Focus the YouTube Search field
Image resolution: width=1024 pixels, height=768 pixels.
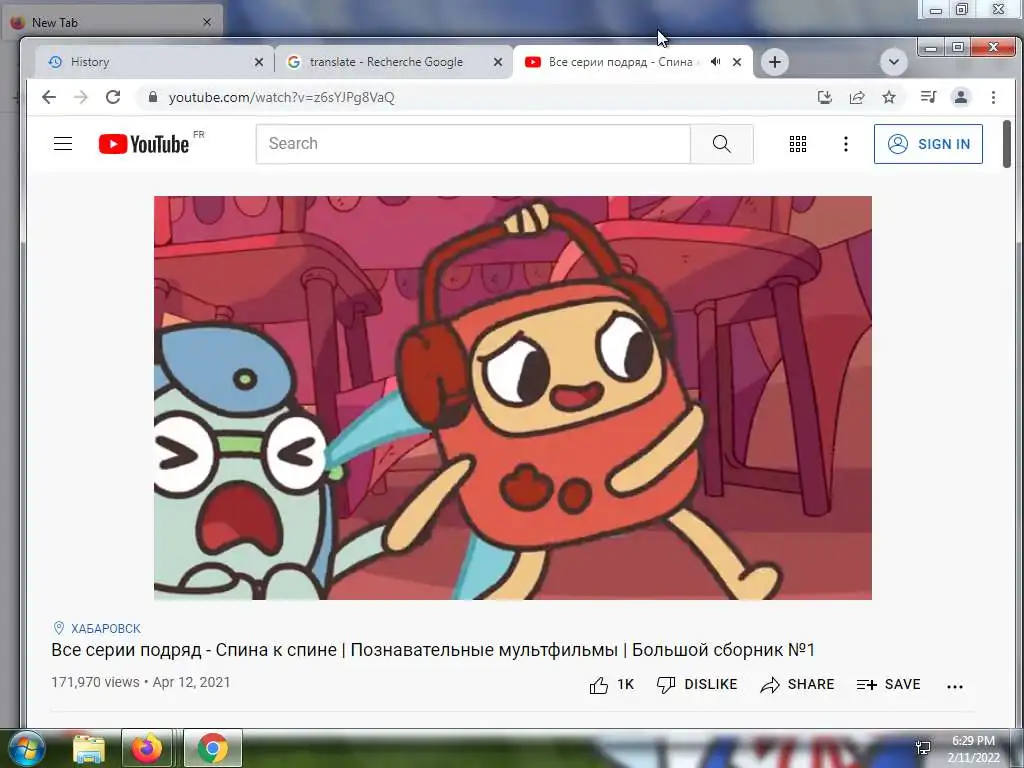coord(473,144)
